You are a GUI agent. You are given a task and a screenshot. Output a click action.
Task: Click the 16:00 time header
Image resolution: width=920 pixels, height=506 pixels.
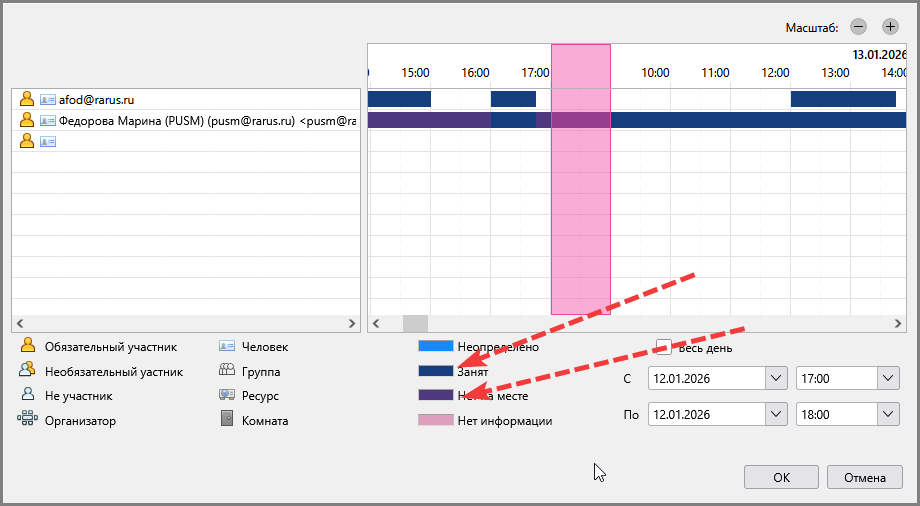(475, 73)
